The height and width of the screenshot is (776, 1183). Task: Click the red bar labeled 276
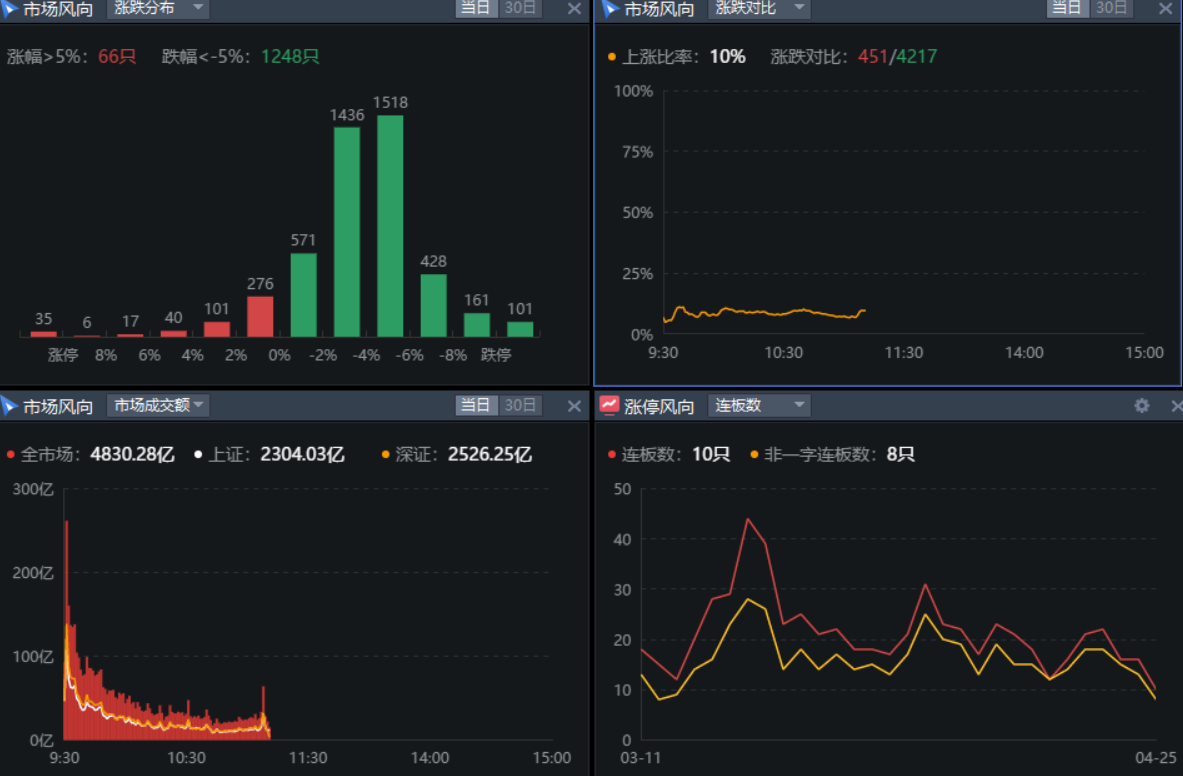click(260, 316)
